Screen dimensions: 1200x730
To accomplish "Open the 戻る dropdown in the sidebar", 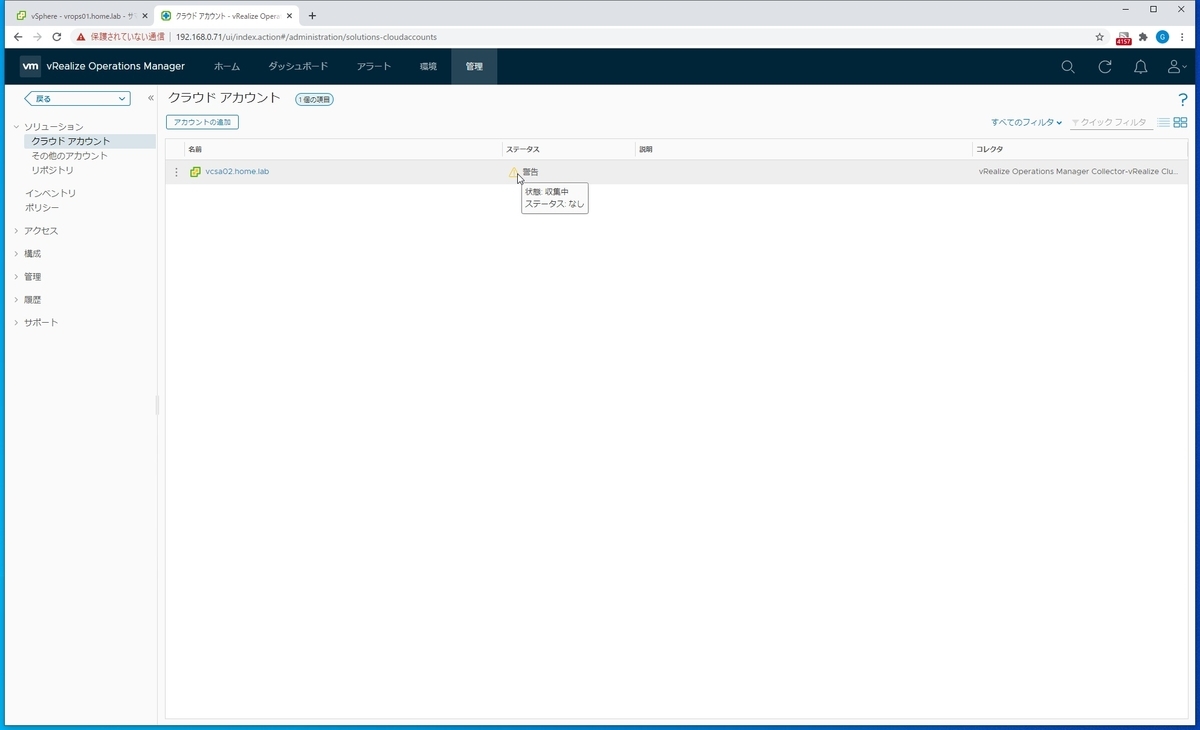I will (78, 99).
